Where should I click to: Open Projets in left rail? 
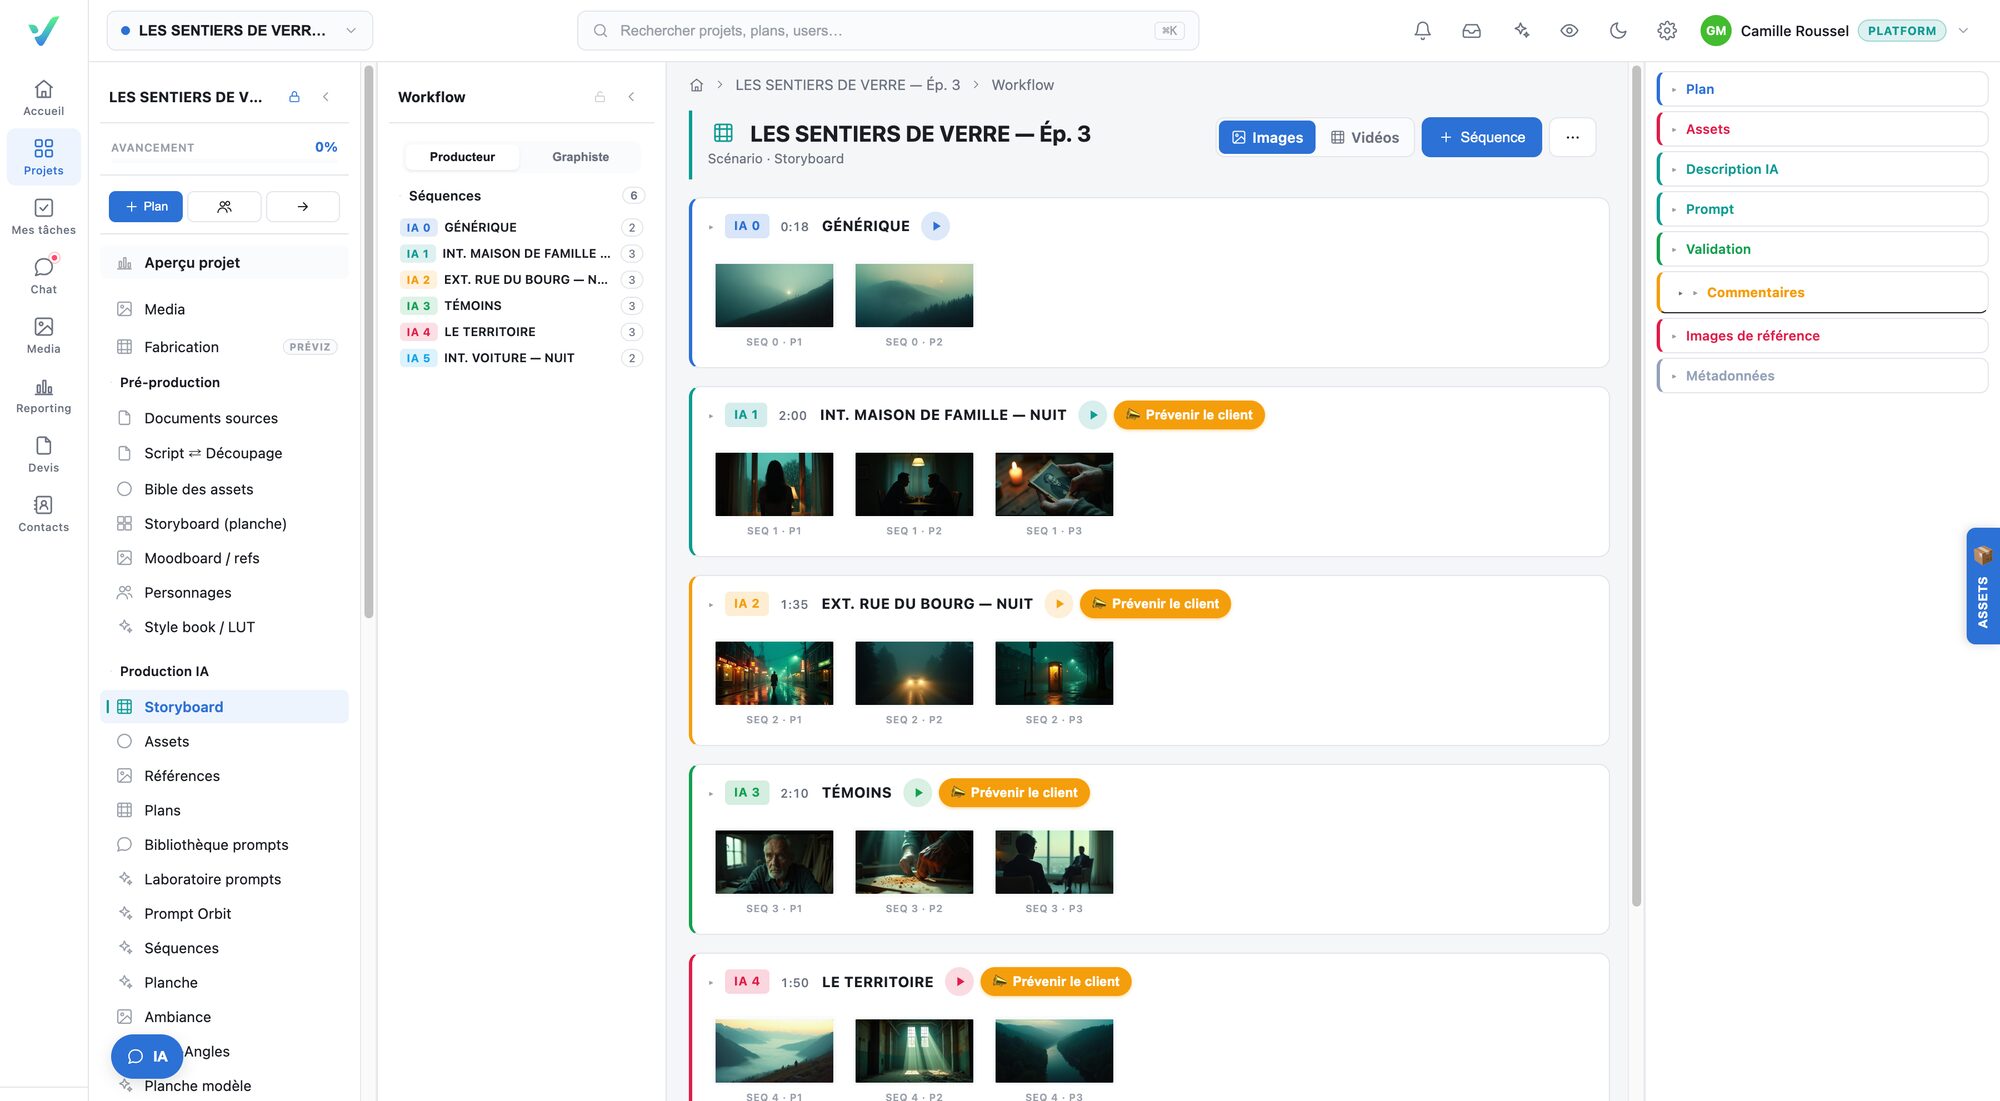44,157
